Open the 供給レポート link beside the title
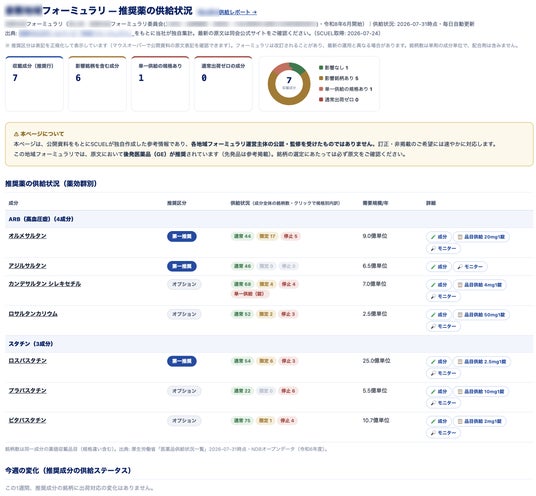The height and width of the screenshot is (496, 536). pyautogui.click(x=238, y=12)
